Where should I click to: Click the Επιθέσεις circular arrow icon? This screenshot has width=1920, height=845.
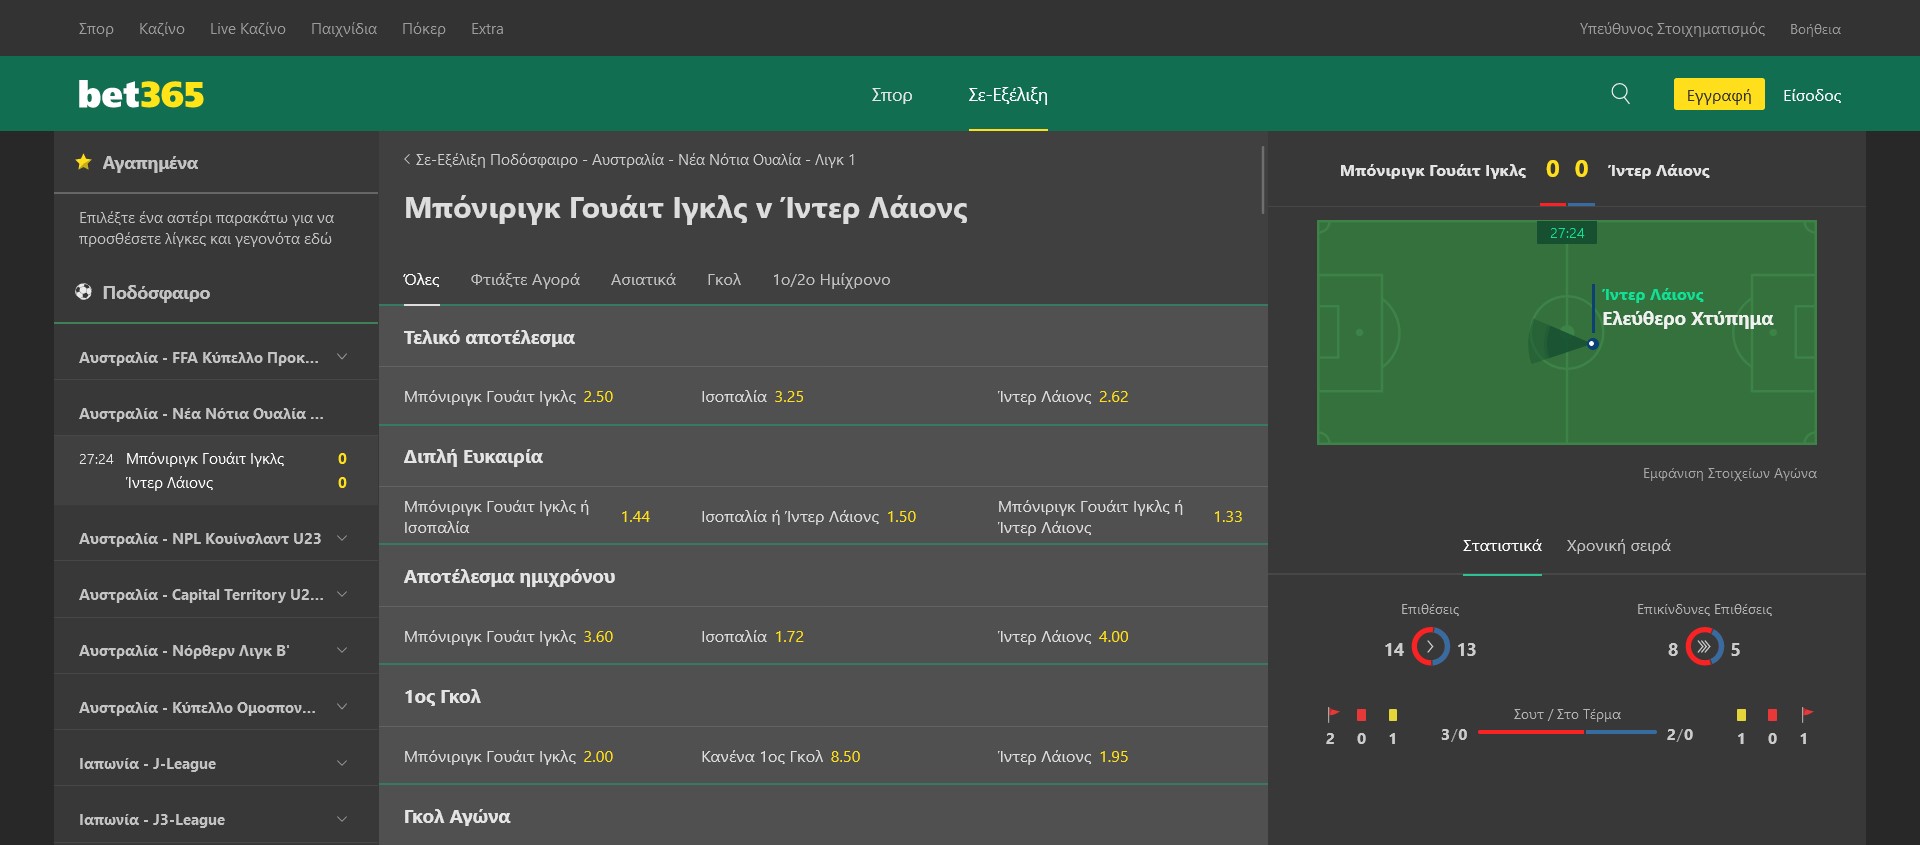pyautogui.click(x=1430, y=647)
